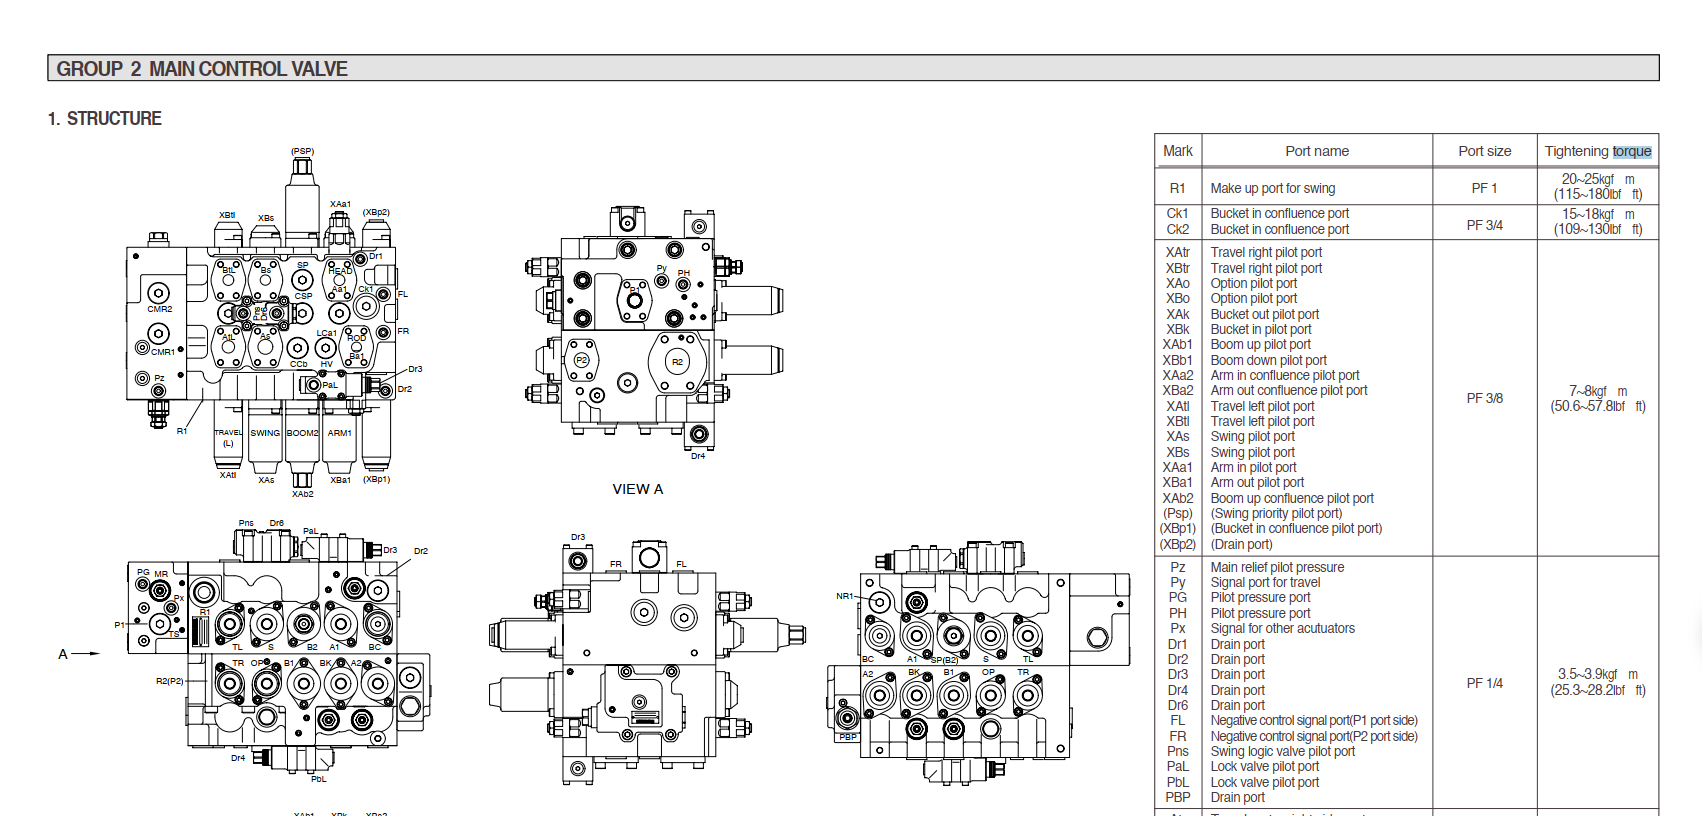Click the Mark column header
The height and width of the screenshot is (816, 1702).
[x=1178, y=151]
